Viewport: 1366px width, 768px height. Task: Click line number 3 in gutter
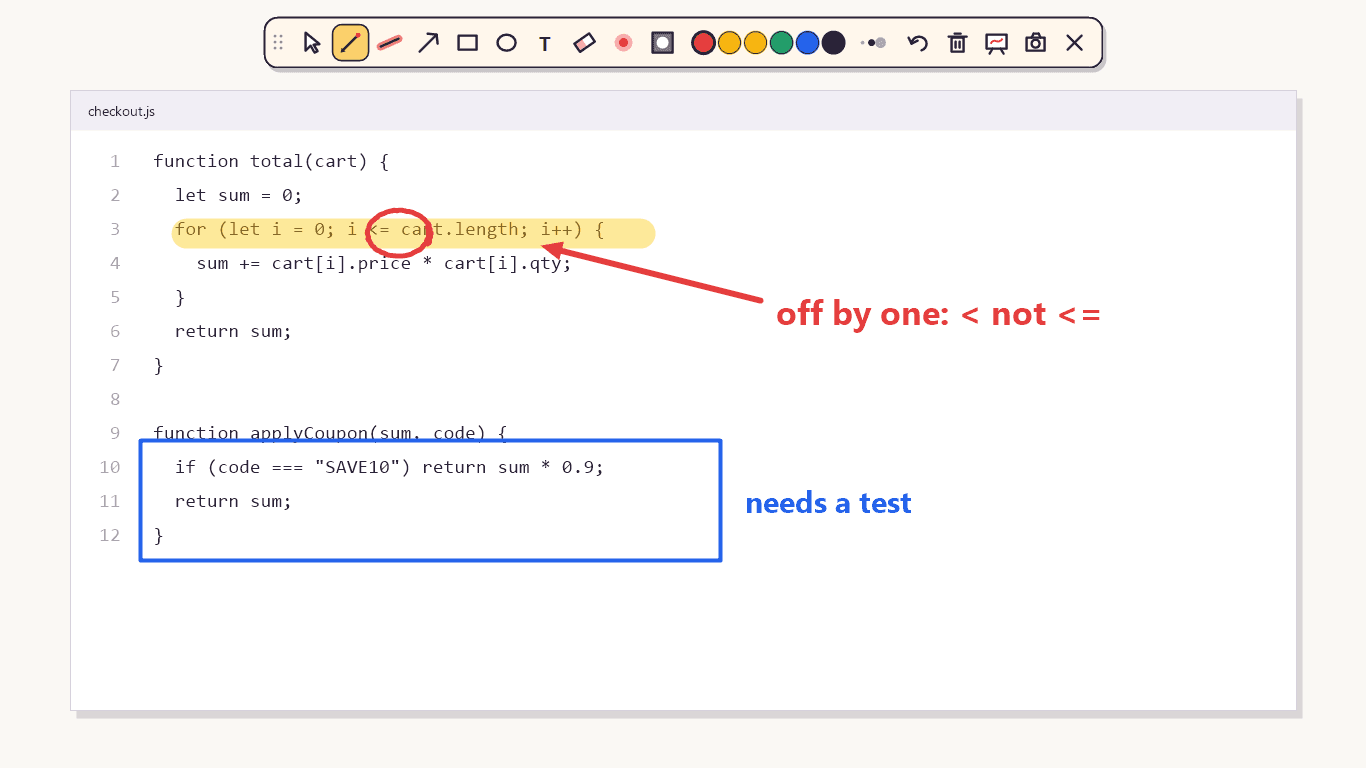115,229
